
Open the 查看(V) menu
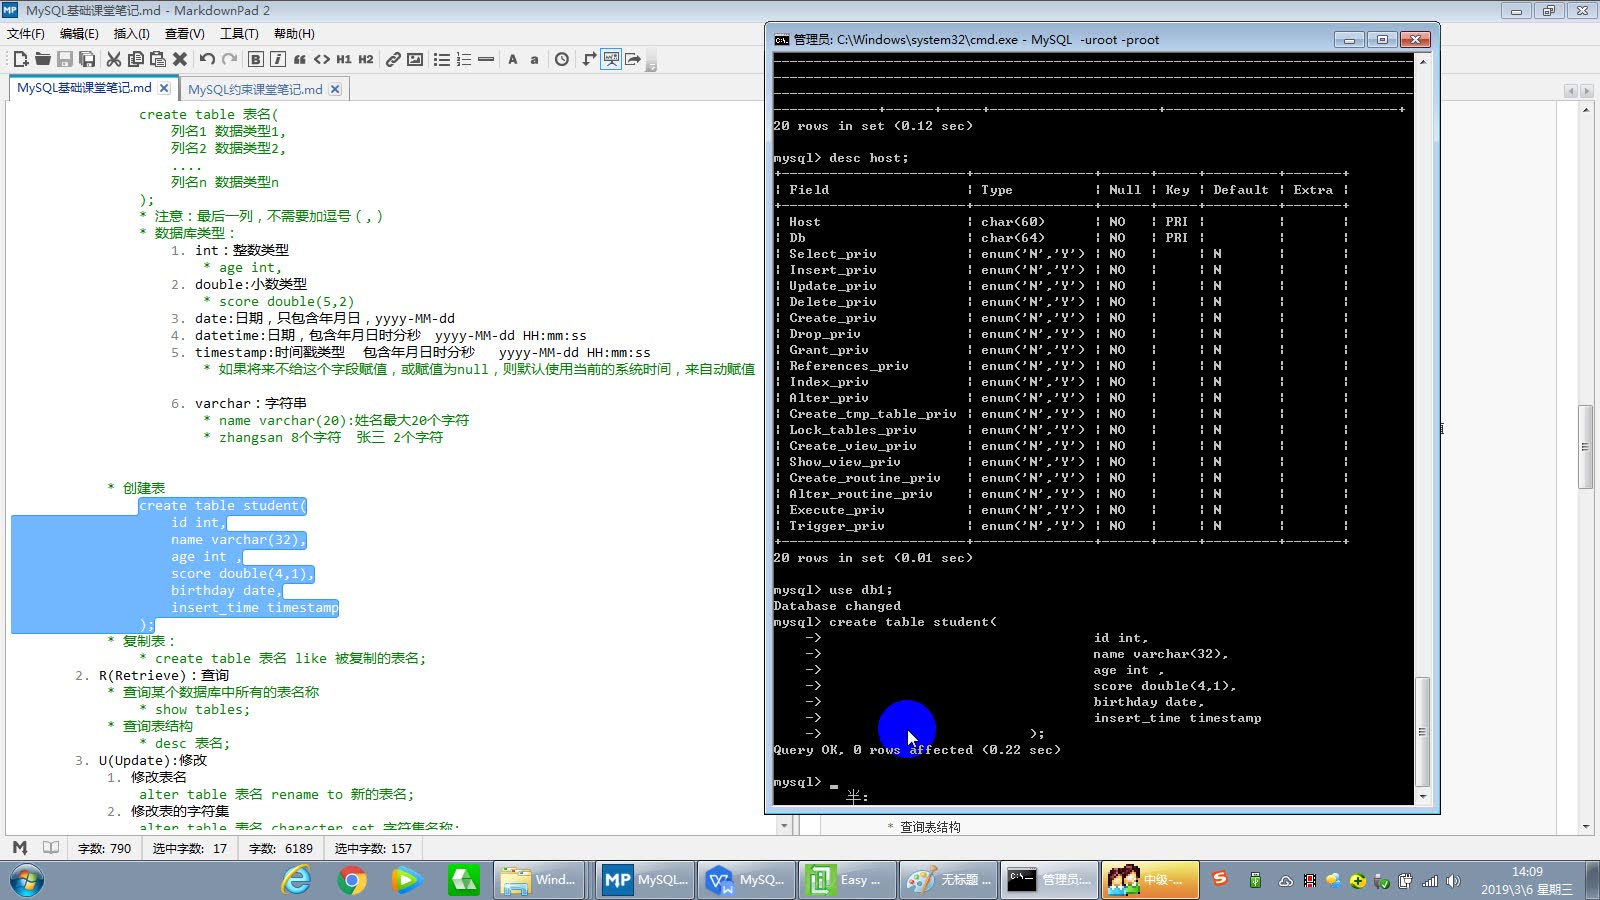[x=185, y=33]
